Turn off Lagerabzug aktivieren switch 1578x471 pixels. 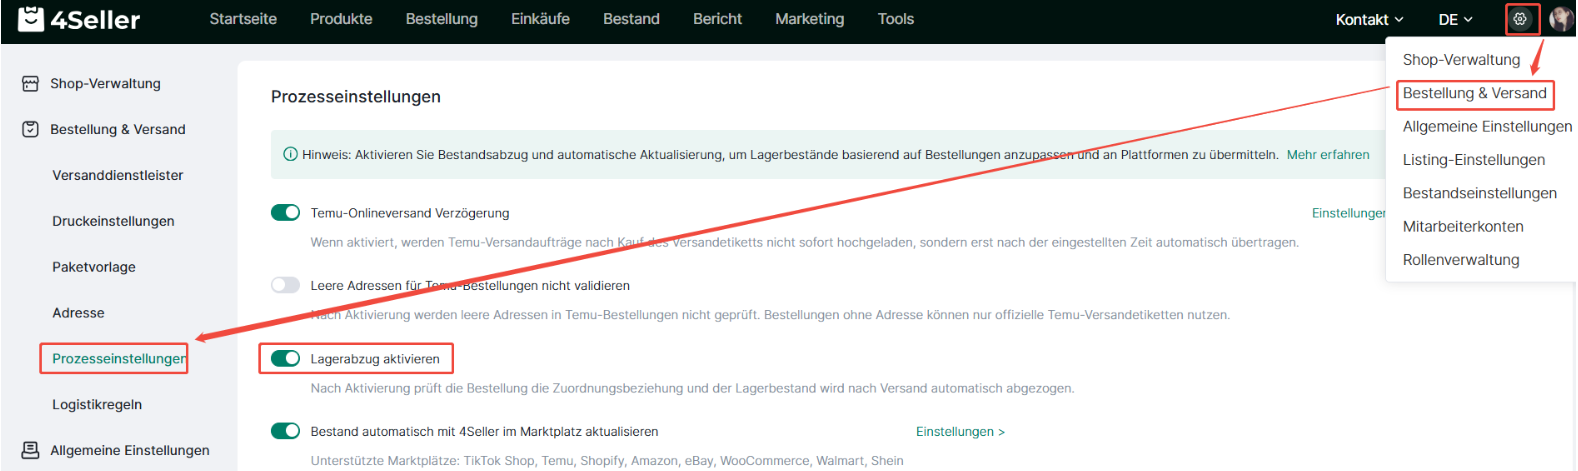tap(285, 359)
